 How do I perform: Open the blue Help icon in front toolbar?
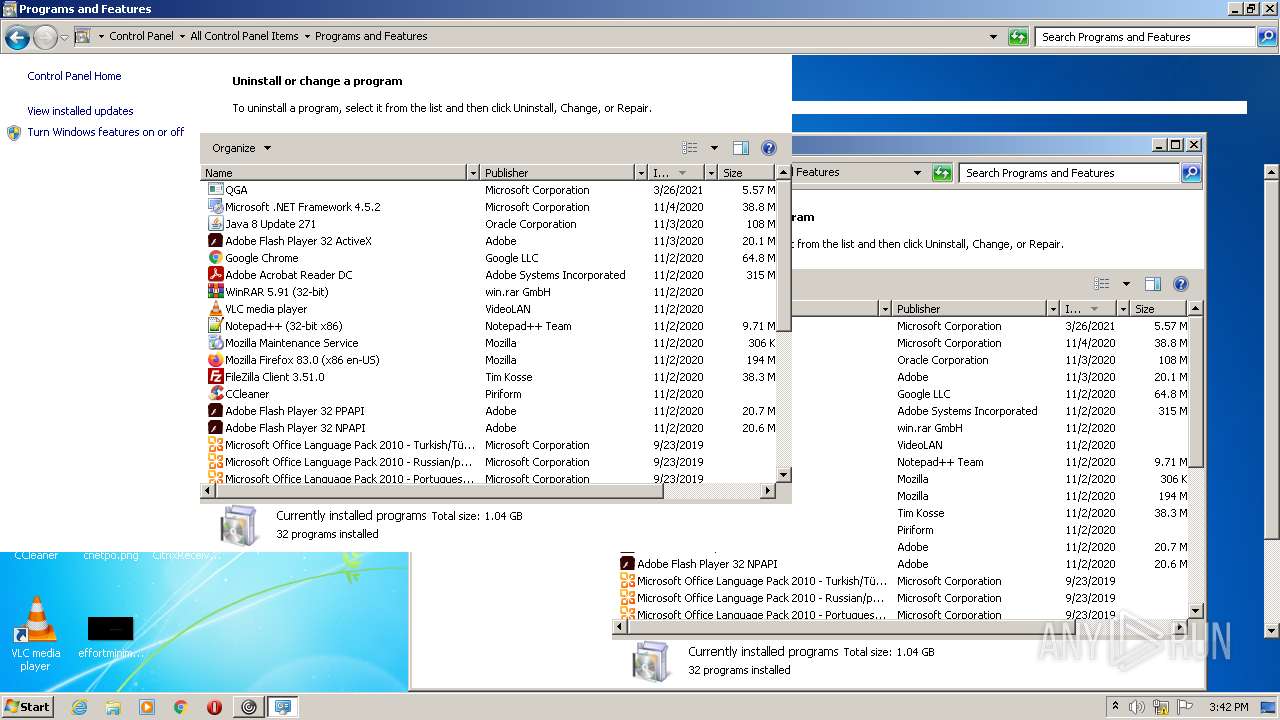769,148
